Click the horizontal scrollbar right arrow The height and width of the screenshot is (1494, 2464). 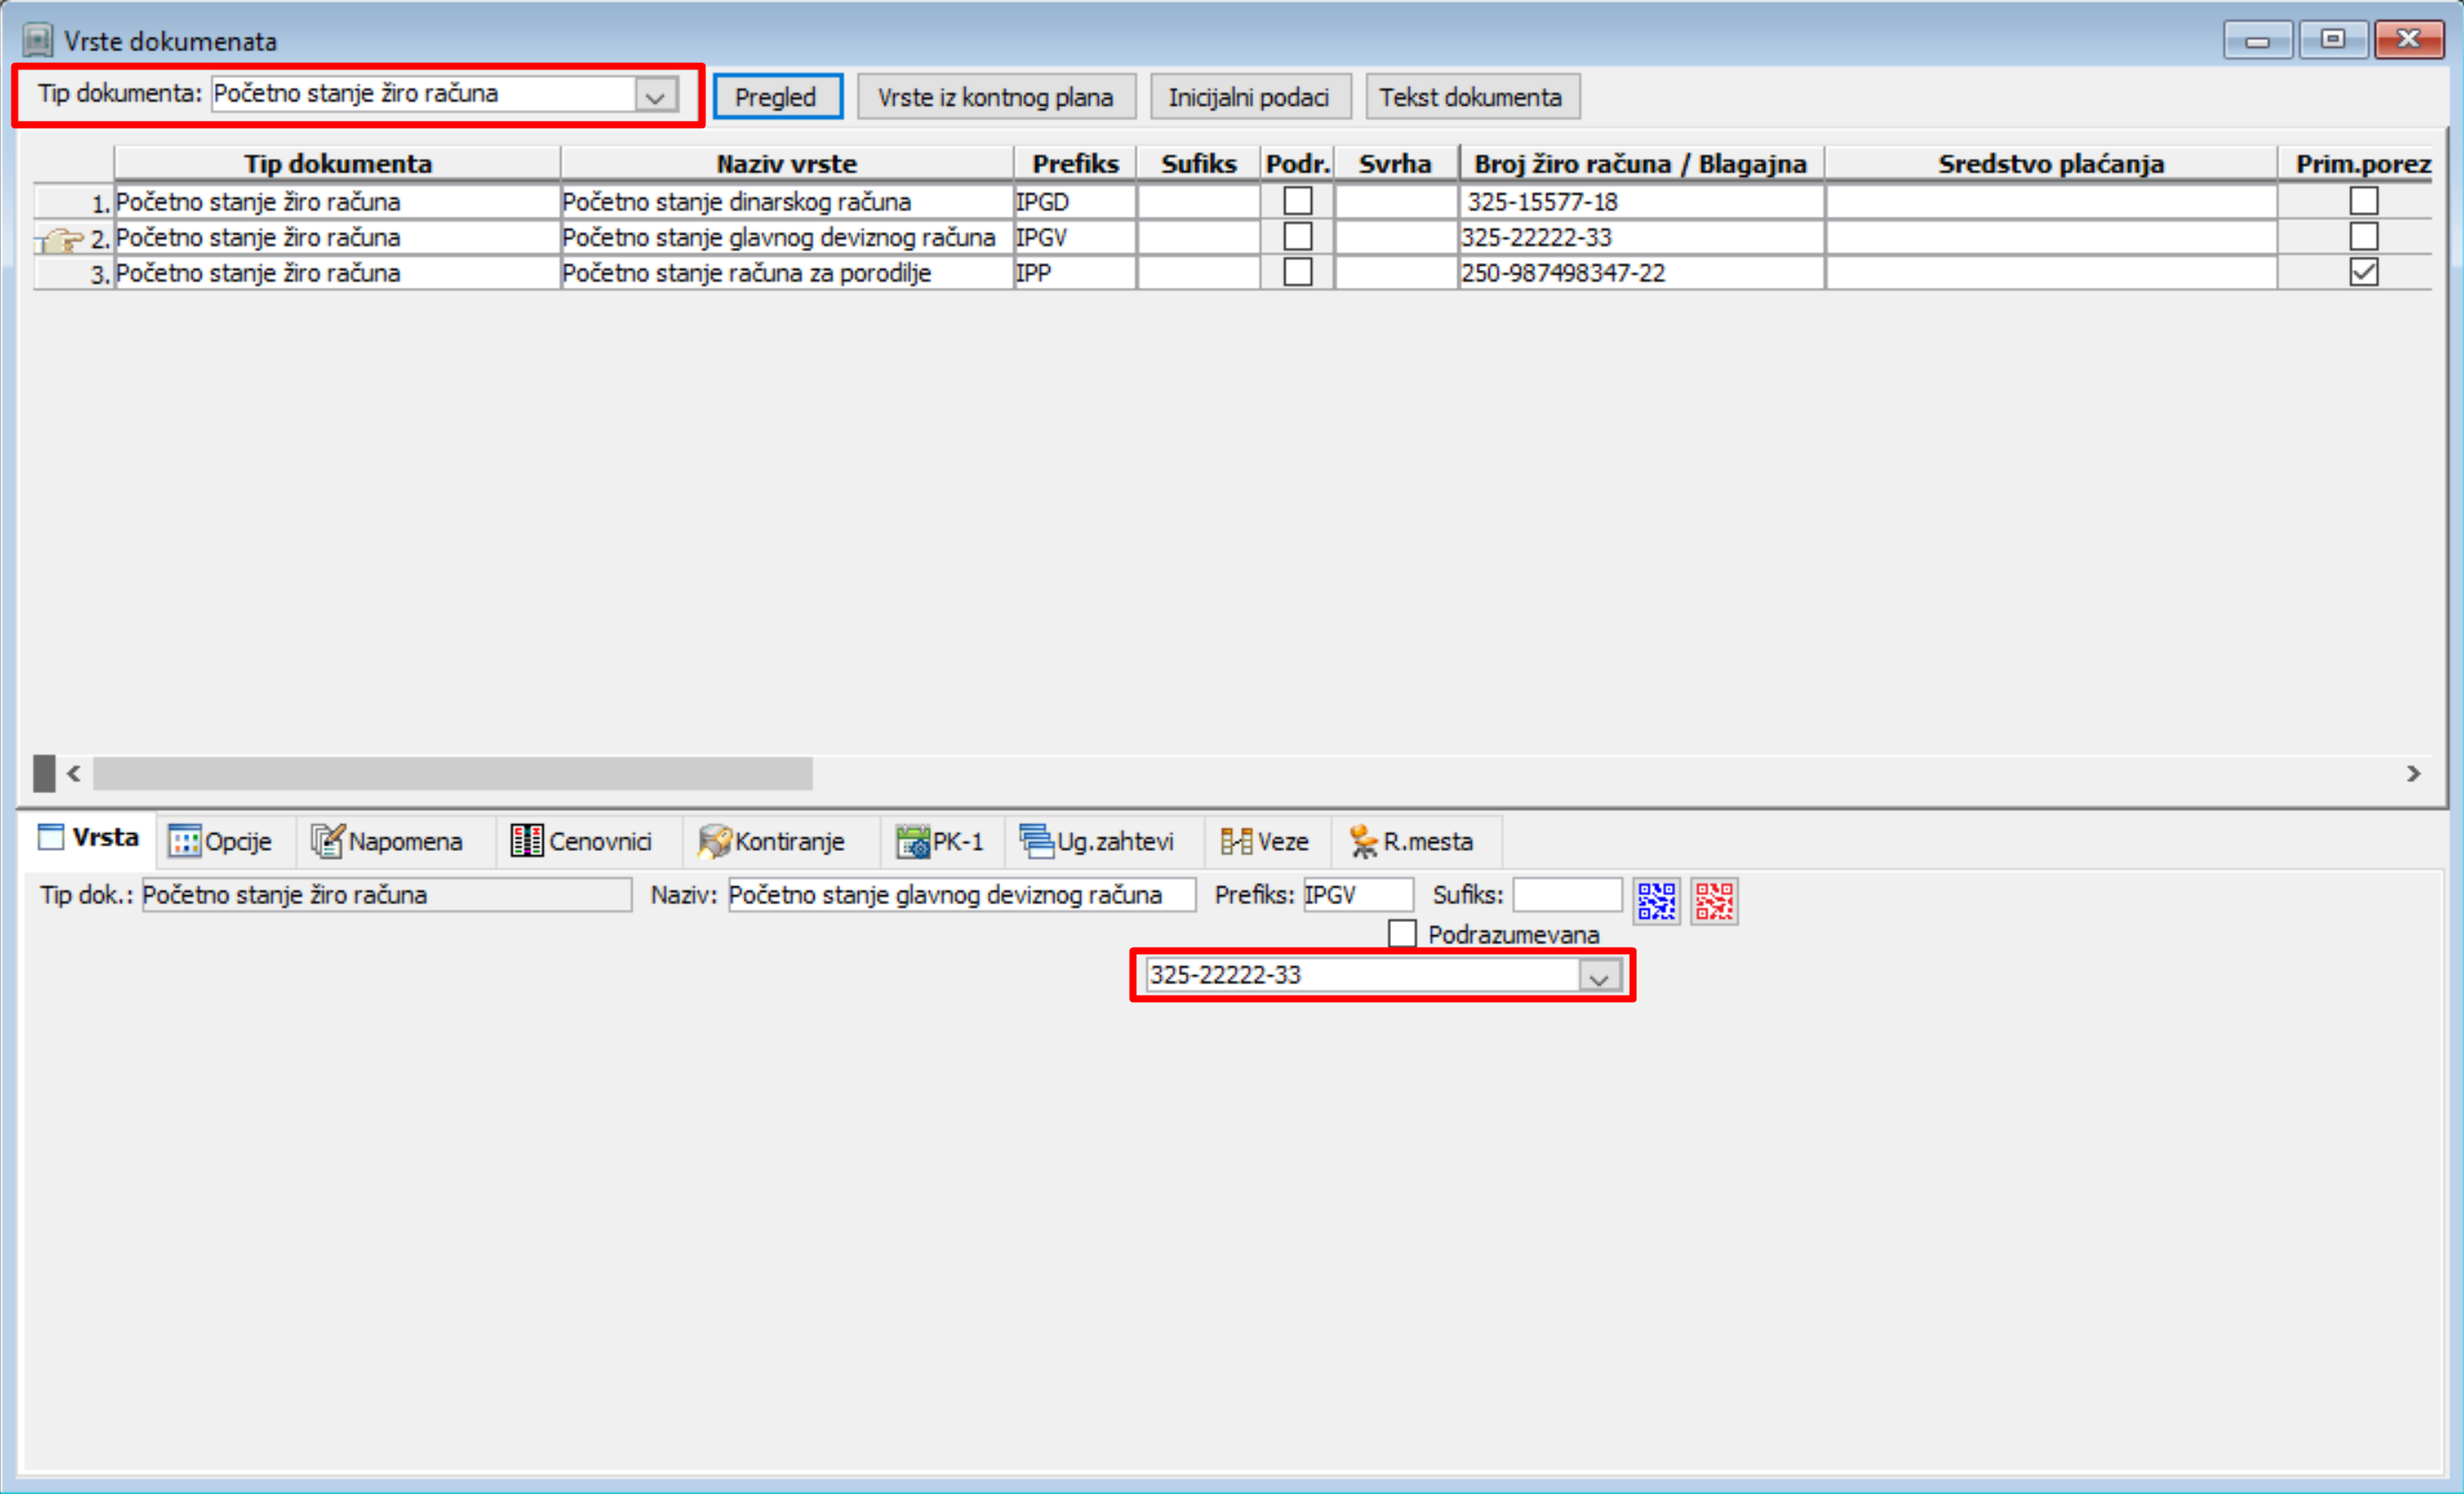(2413, 773)
